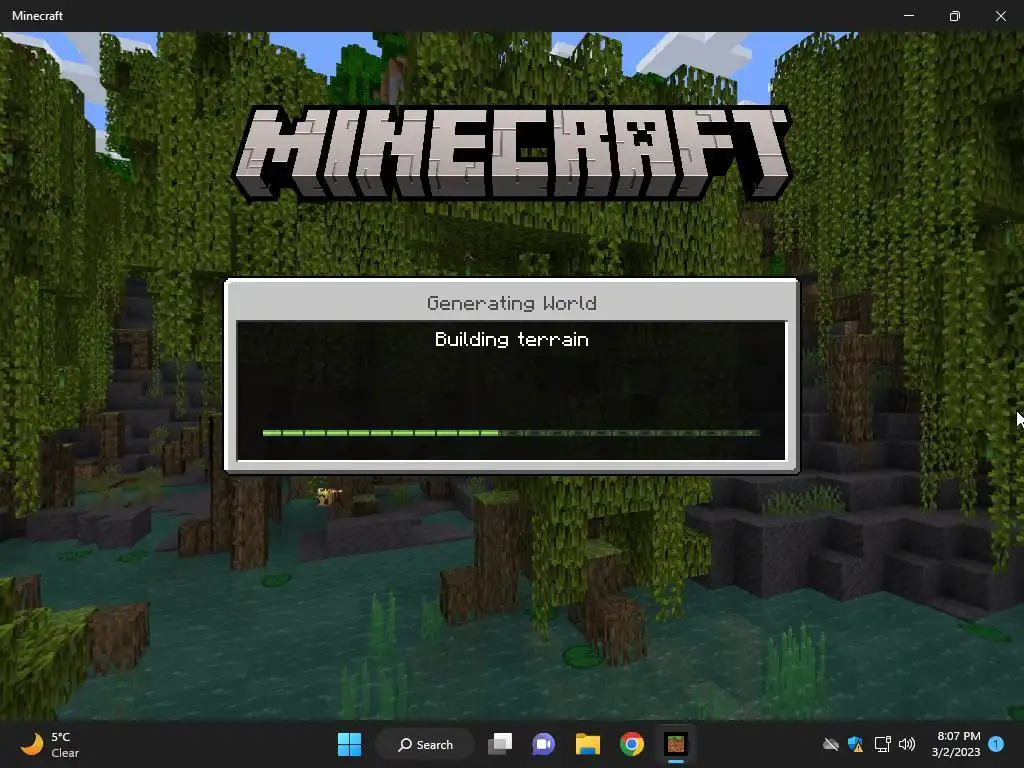
Task: Restore down the Minecraft window
Action: [x=955, y=16]
